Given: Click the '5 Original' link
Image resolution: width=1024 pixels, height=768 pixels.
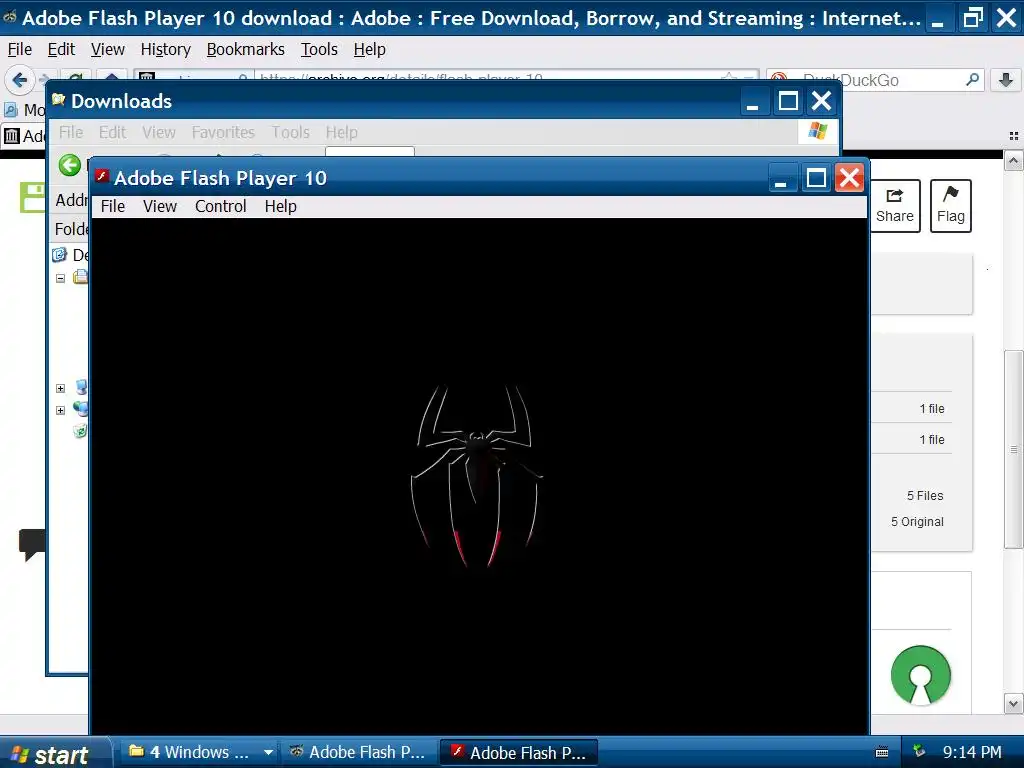Looking at the screenshot, I should coord(917,522).
